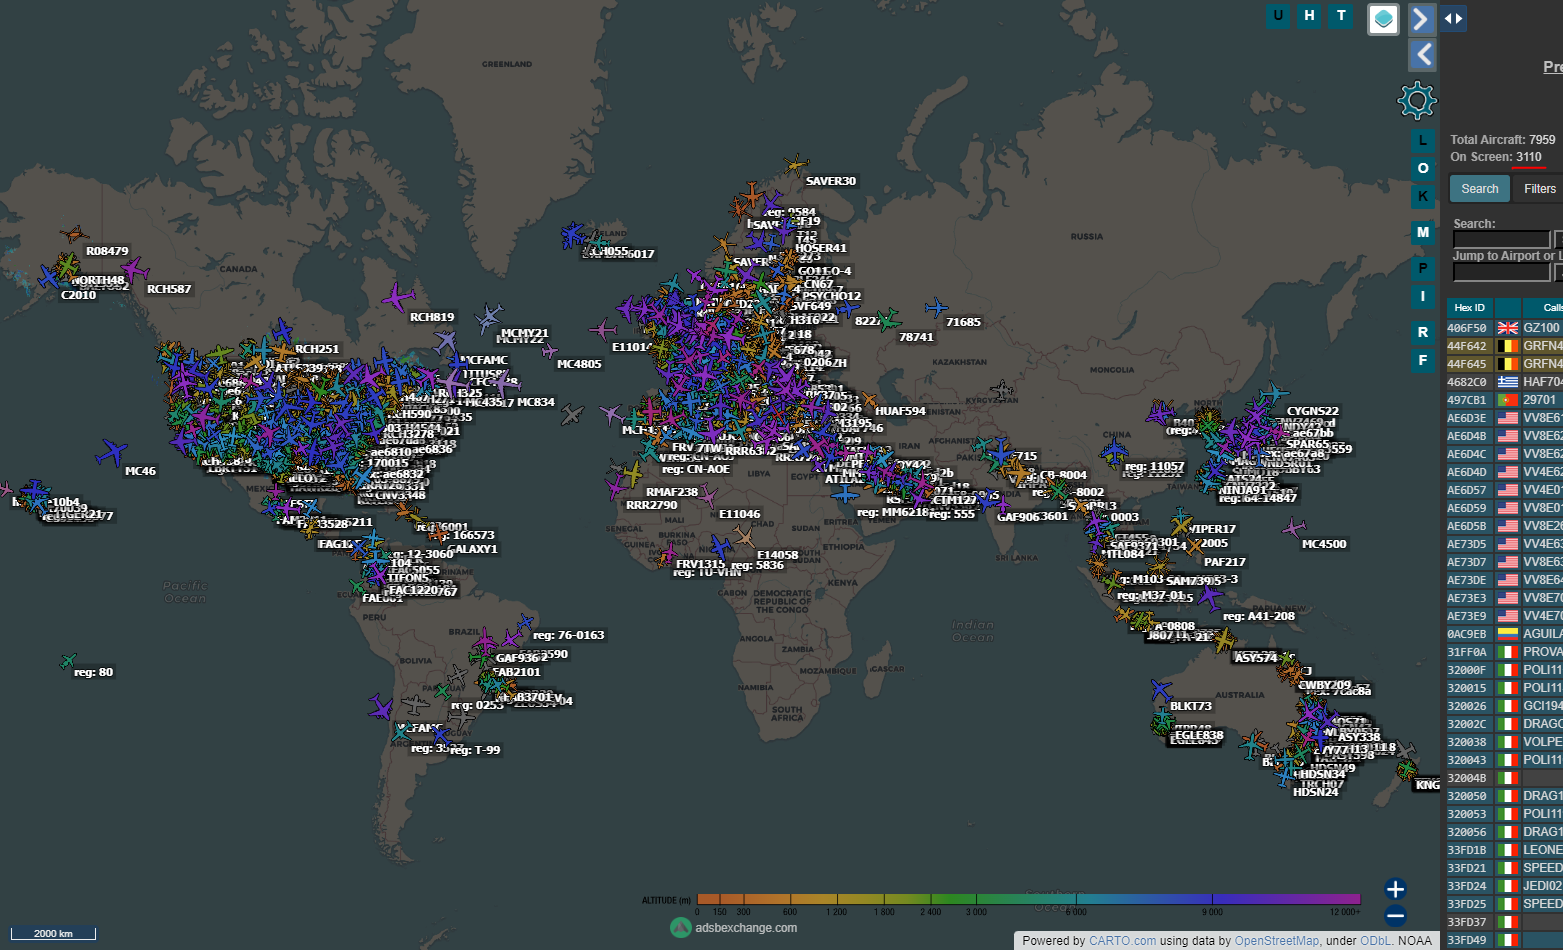
Task: Click the right chevron sidebar arrow
Action: tap(1422, 18)
